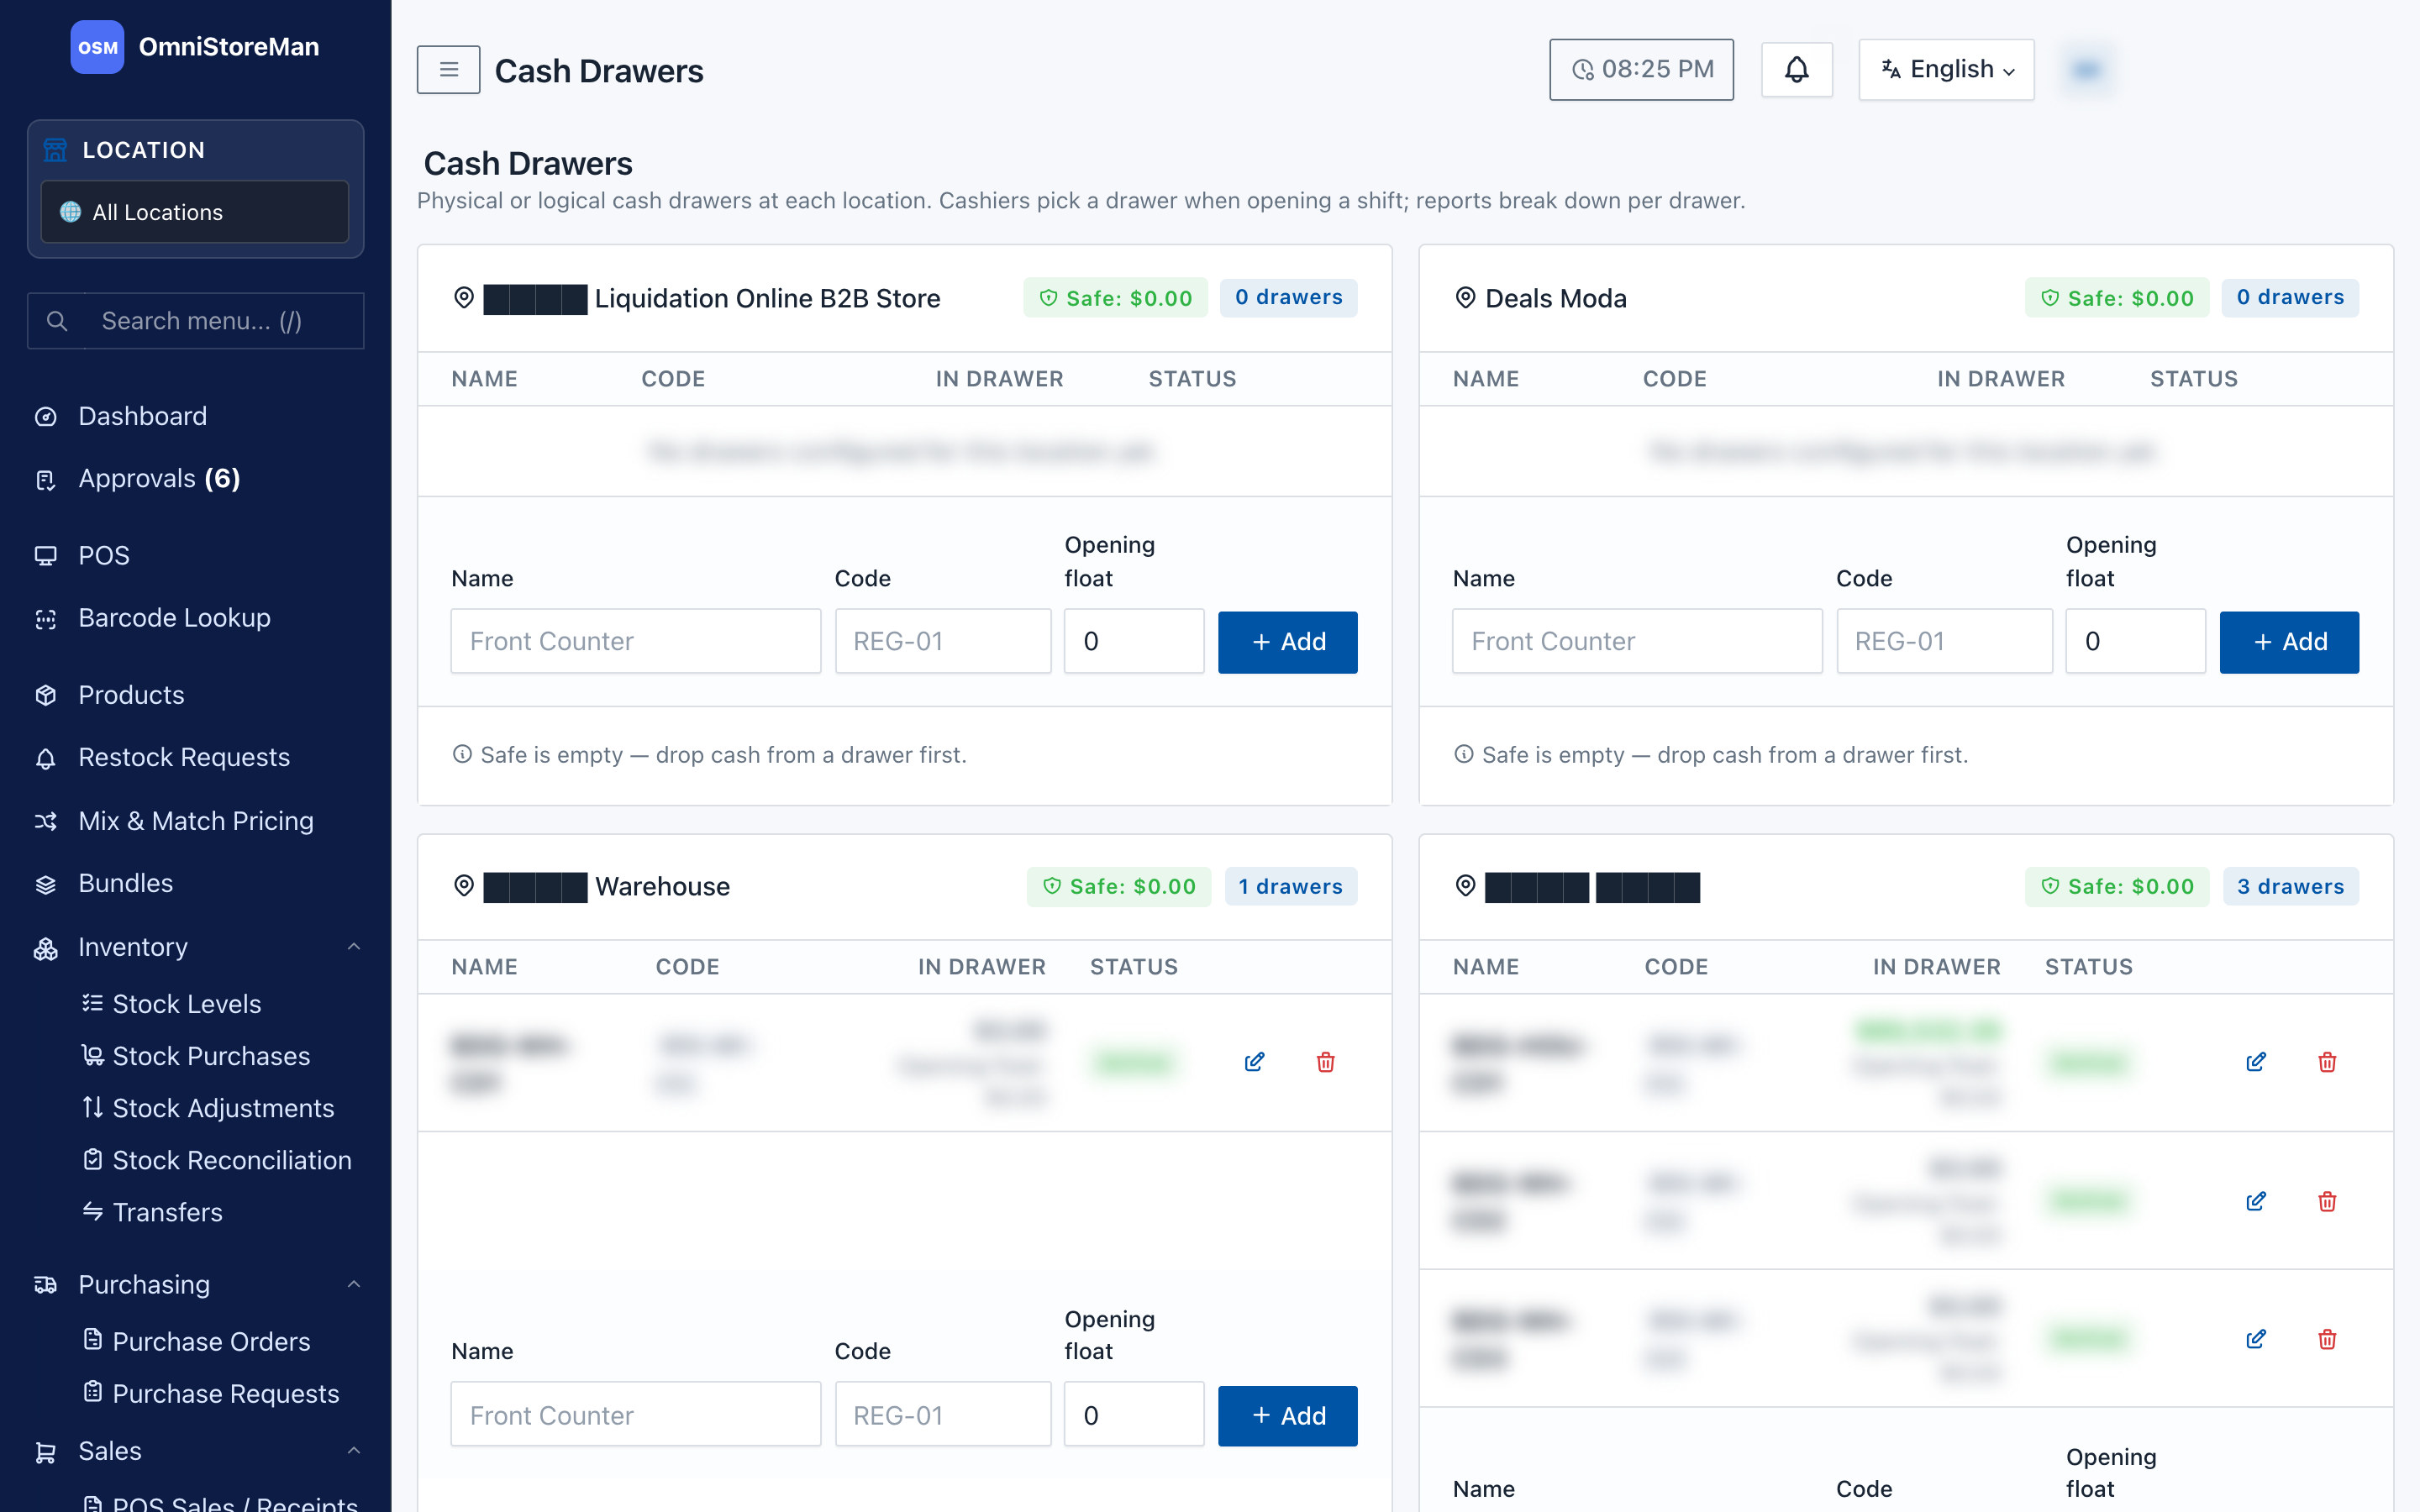Add drawer to Liquidation Online B2B Store
The height and width of the screenshot is (1512, 2420).
(1287, 642)
